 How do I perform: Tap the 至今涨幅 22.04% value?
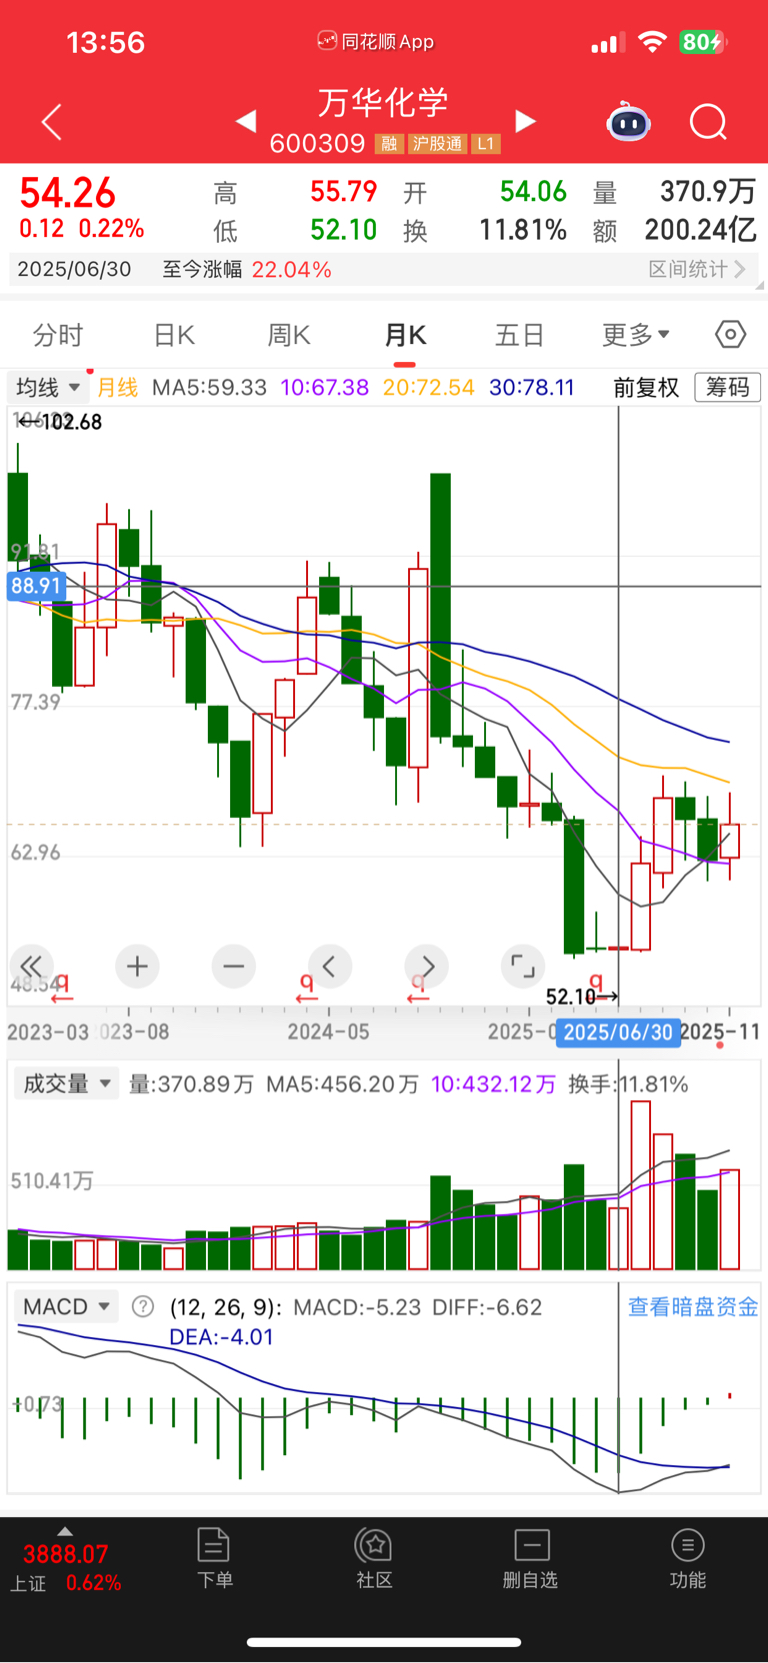point(291,270)
